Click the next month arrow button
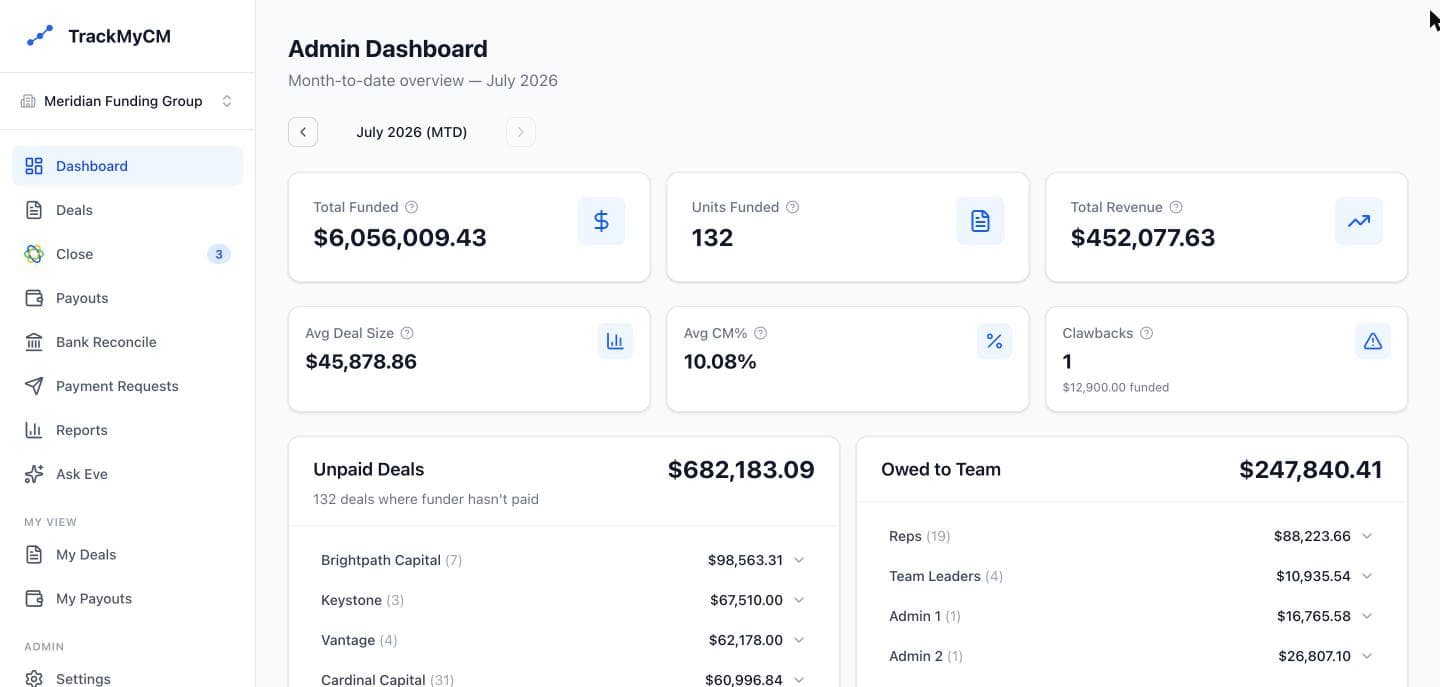The image size is (1440, 687). [x=520, y=132]
